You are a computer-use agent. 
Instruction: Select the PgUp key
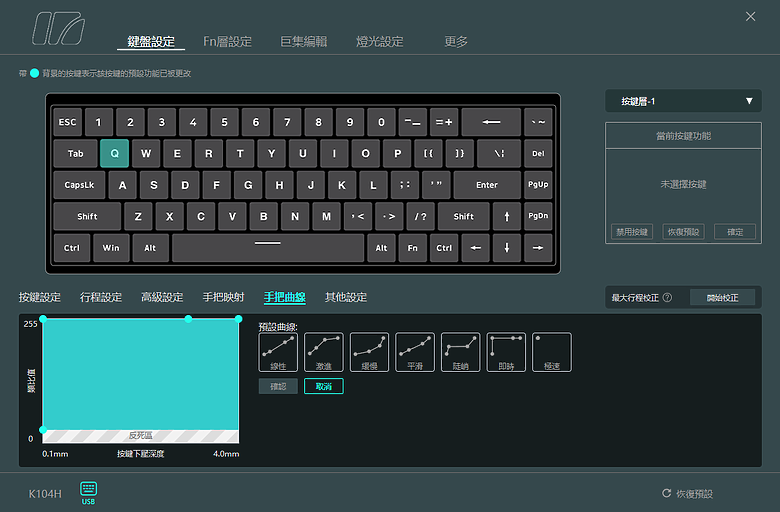click(x=538, y=185)
